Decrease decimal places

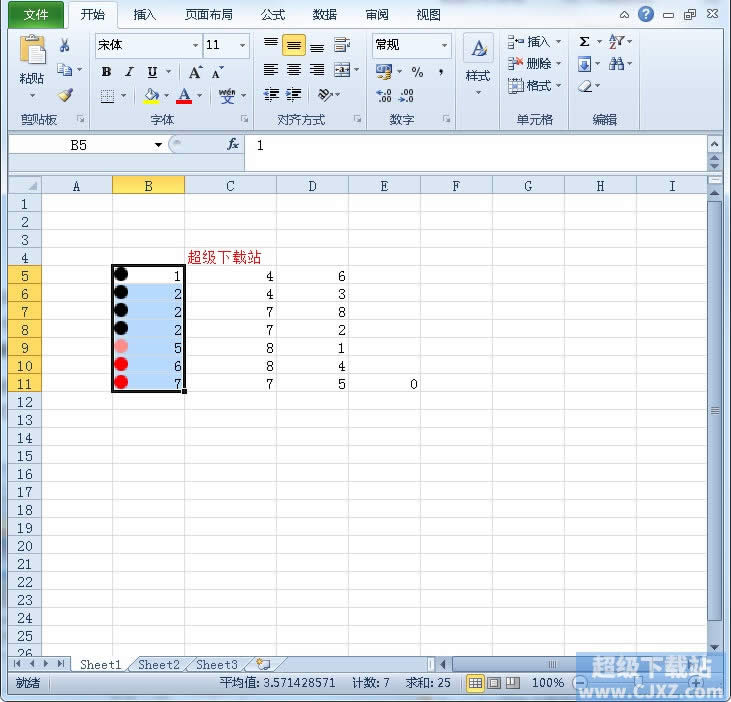(x=407, y=96)
